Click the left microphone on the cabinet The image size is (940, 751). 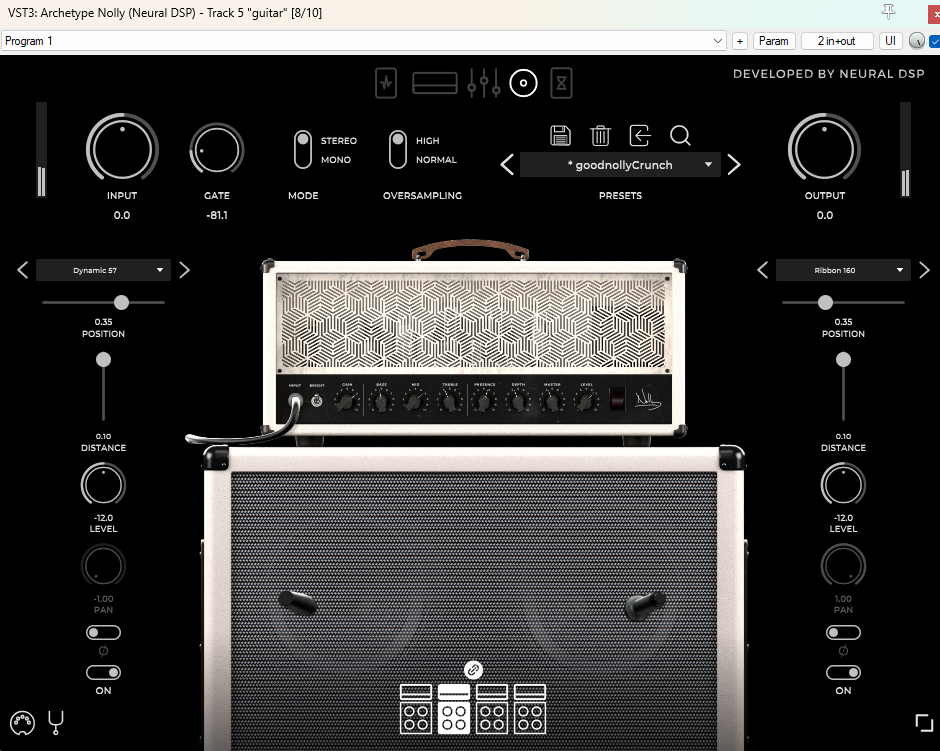(x=297, y=602)
